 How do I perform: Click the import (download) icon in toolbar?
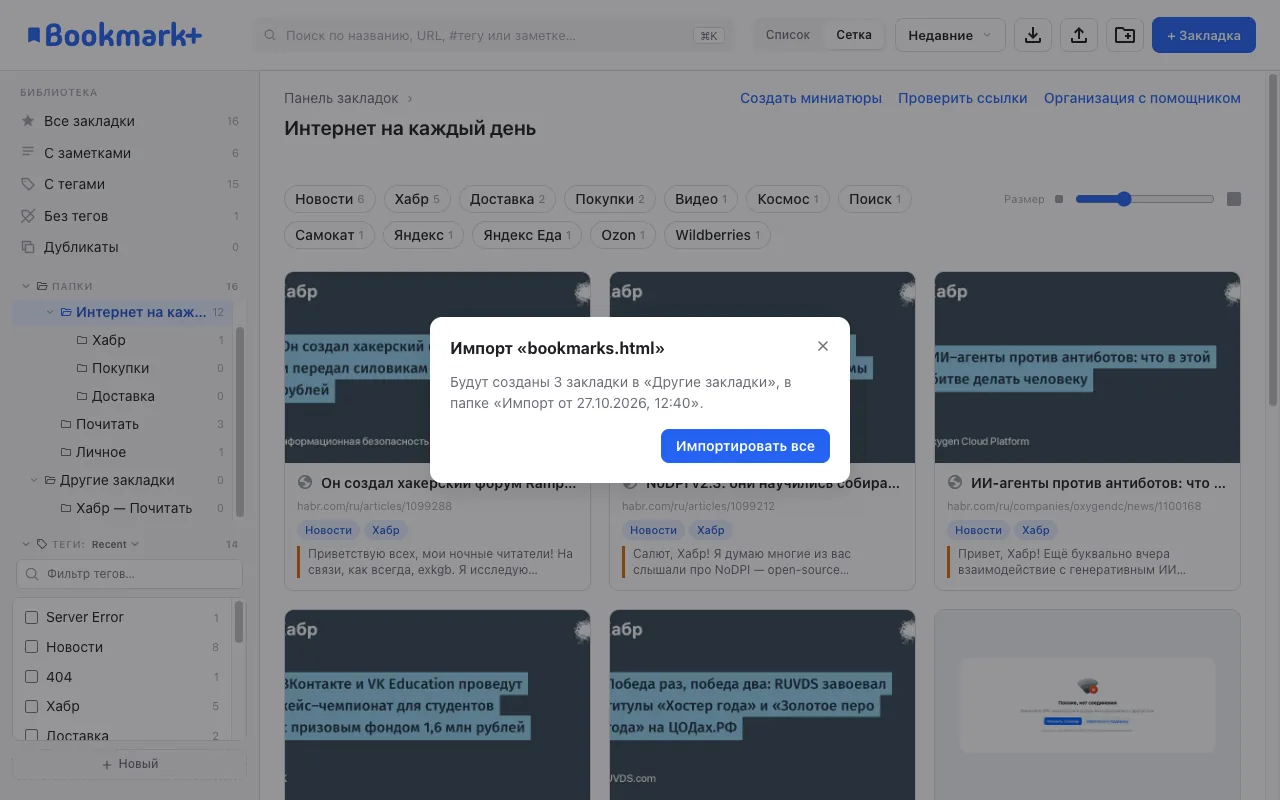[1033, 35]
